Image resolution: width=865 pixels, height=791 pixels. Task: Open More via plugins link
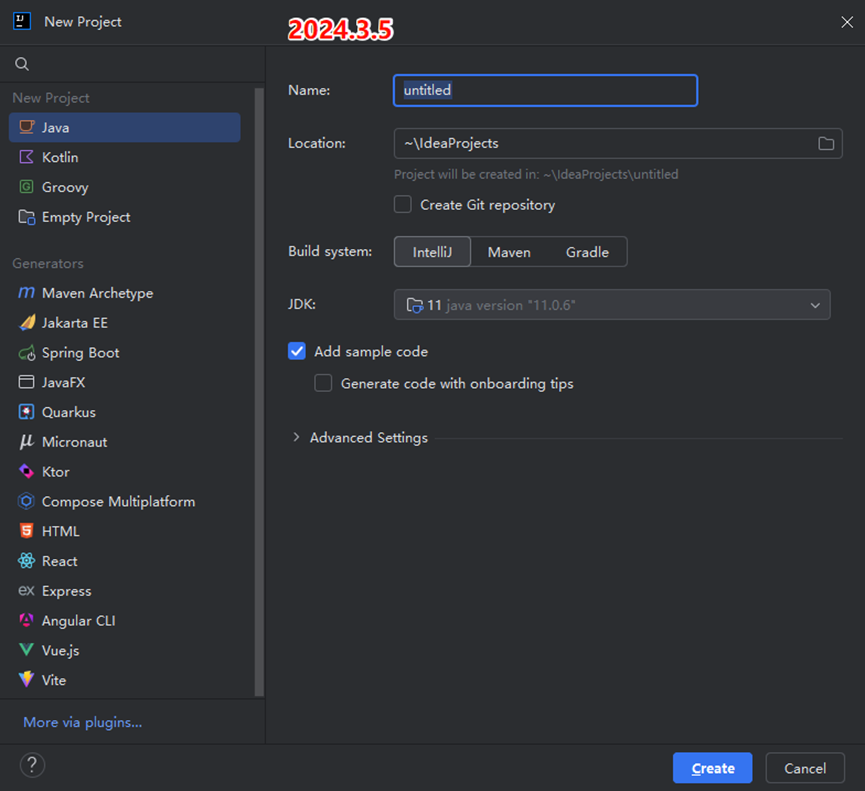[x=83, y=722]
